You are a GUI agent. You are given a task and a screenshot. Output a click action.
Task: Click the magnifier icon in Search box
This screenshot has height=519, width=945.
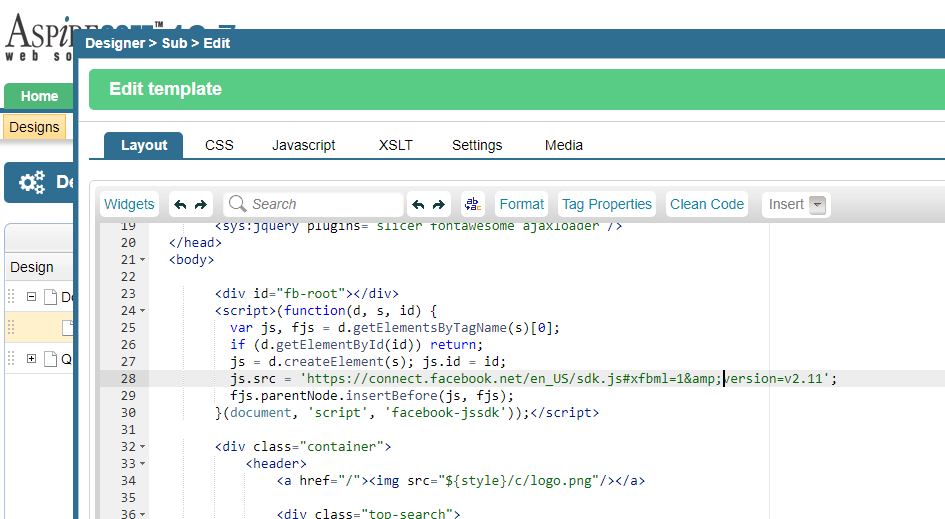[237, 204]
